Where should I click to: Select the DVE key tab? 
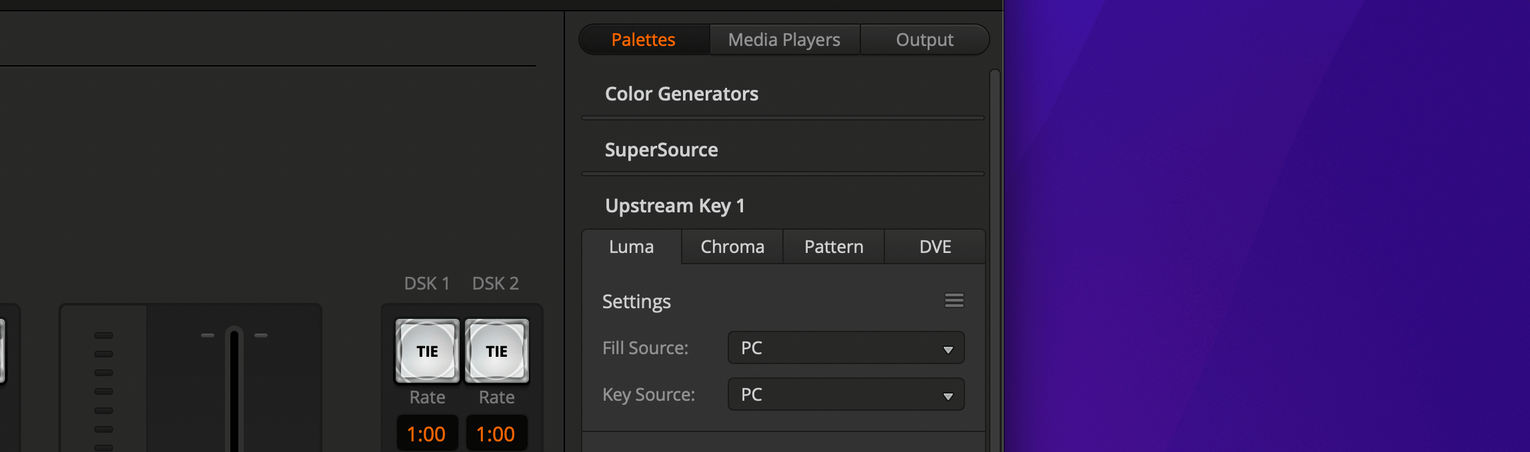point(935,247)
